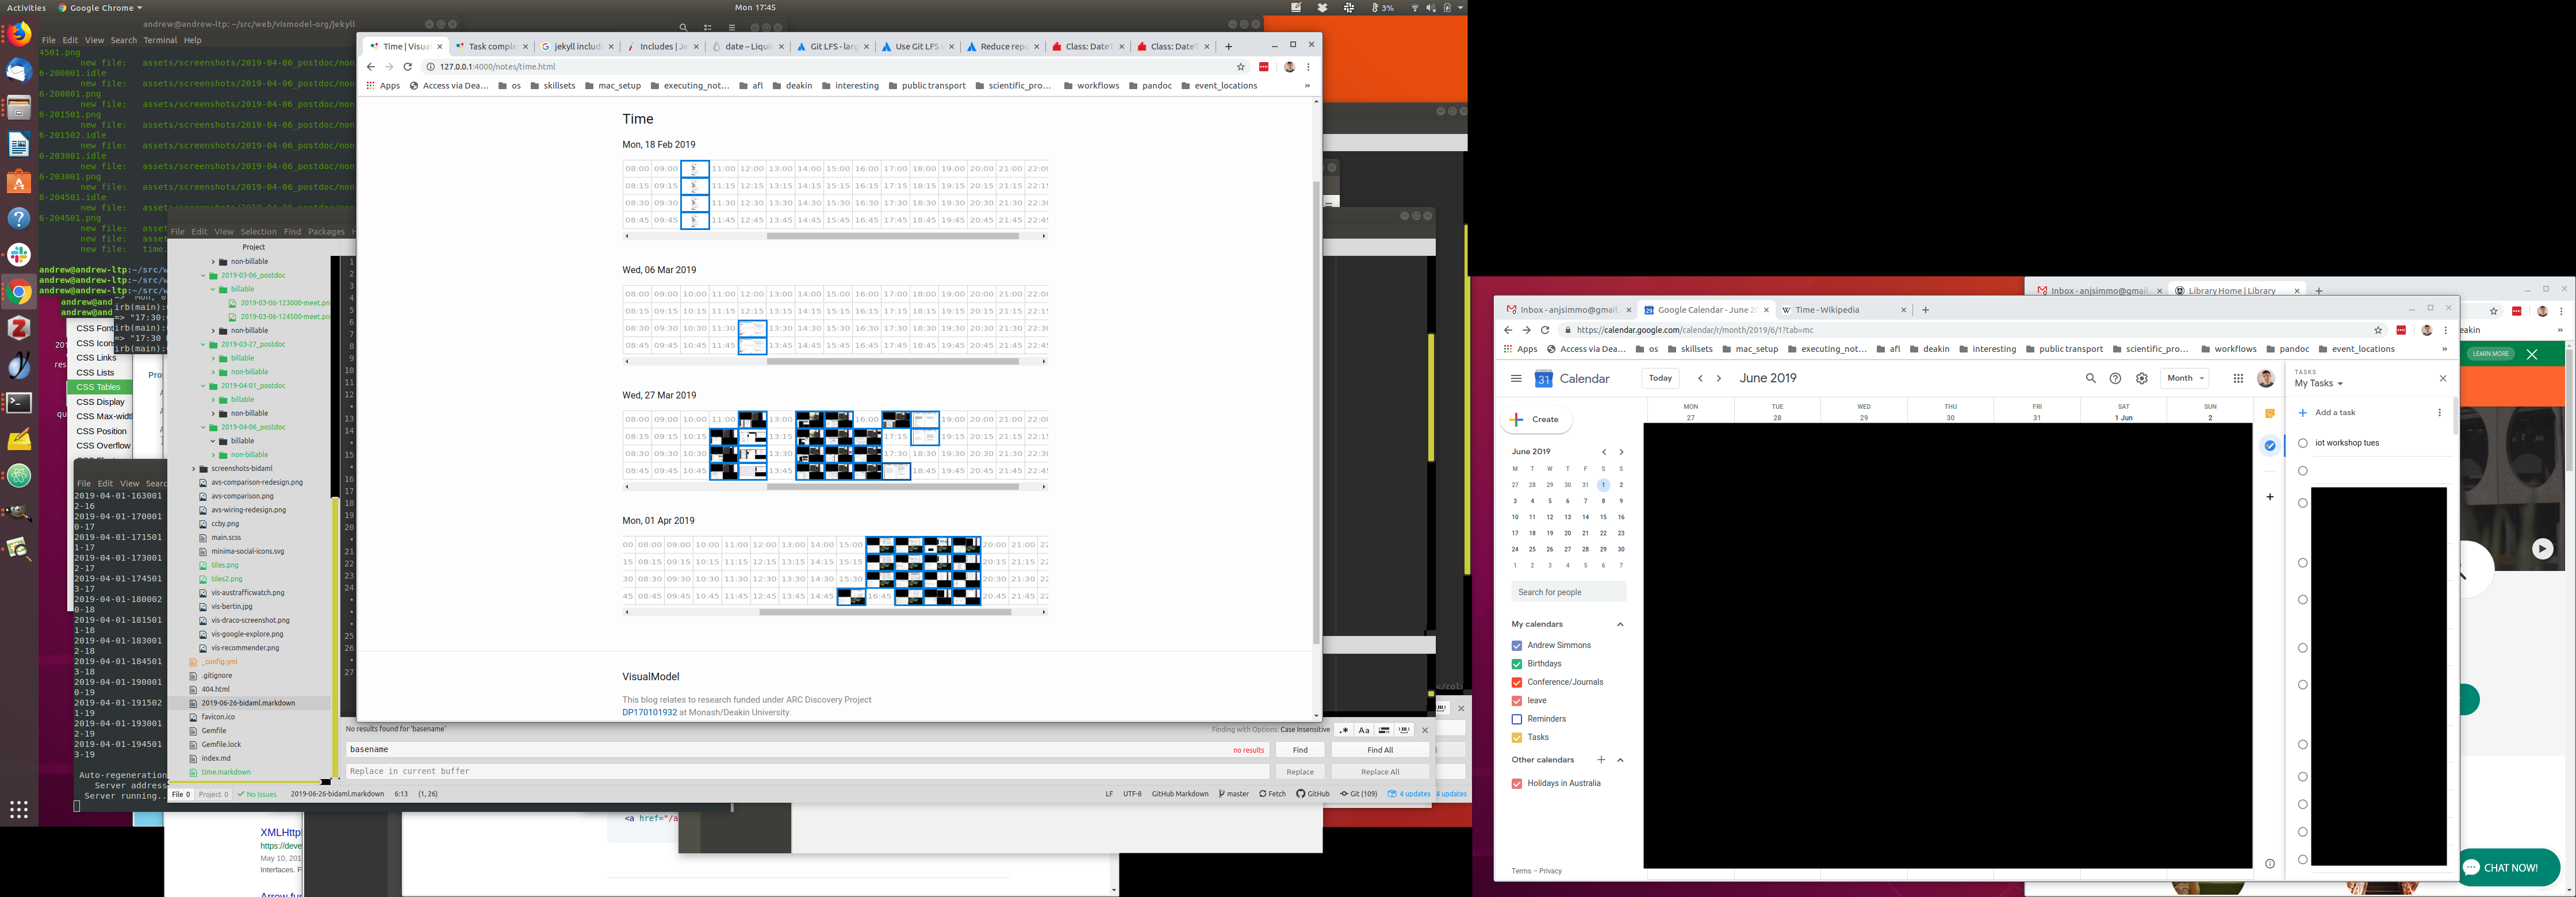Collapse the My calendars section
The image size is (2576, 897).
pyautogui.click(x=1620, y=624)
